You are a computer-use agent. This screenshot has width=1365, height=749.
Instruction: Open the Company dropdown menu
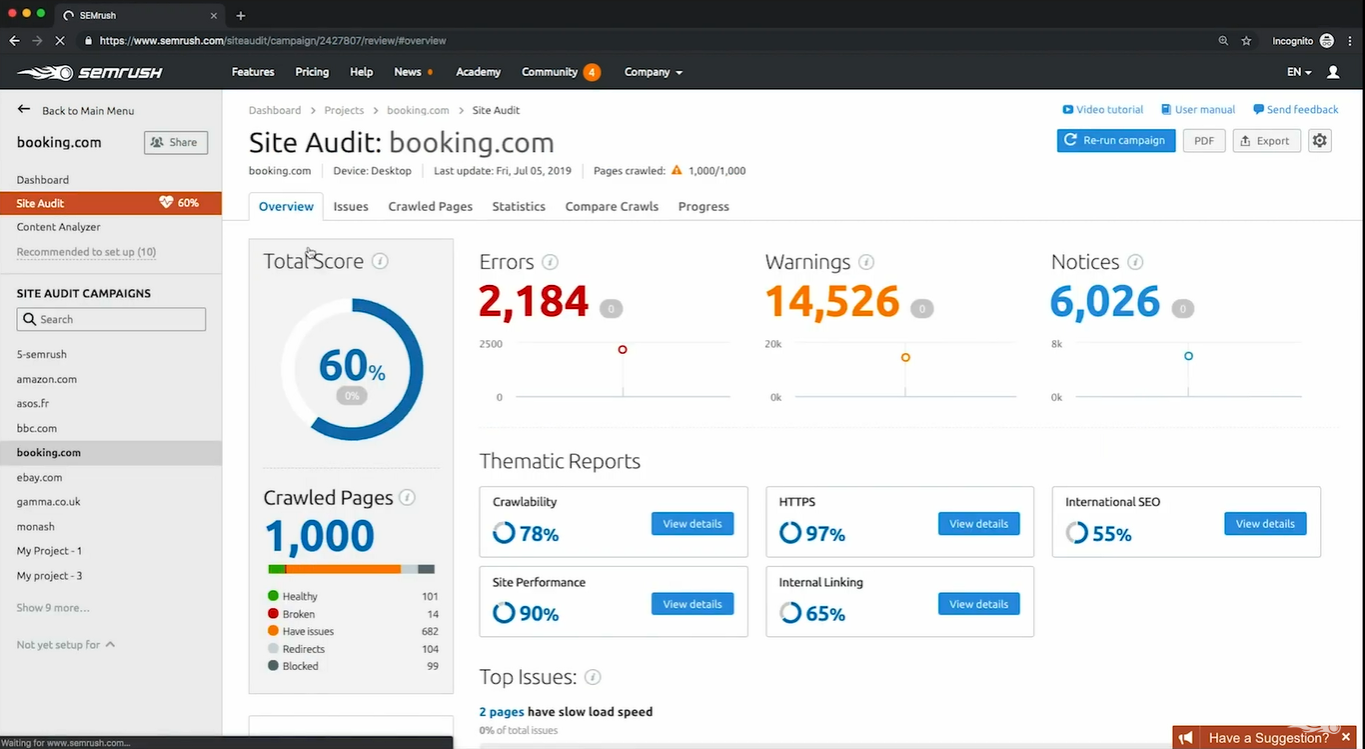pos(653,72)
